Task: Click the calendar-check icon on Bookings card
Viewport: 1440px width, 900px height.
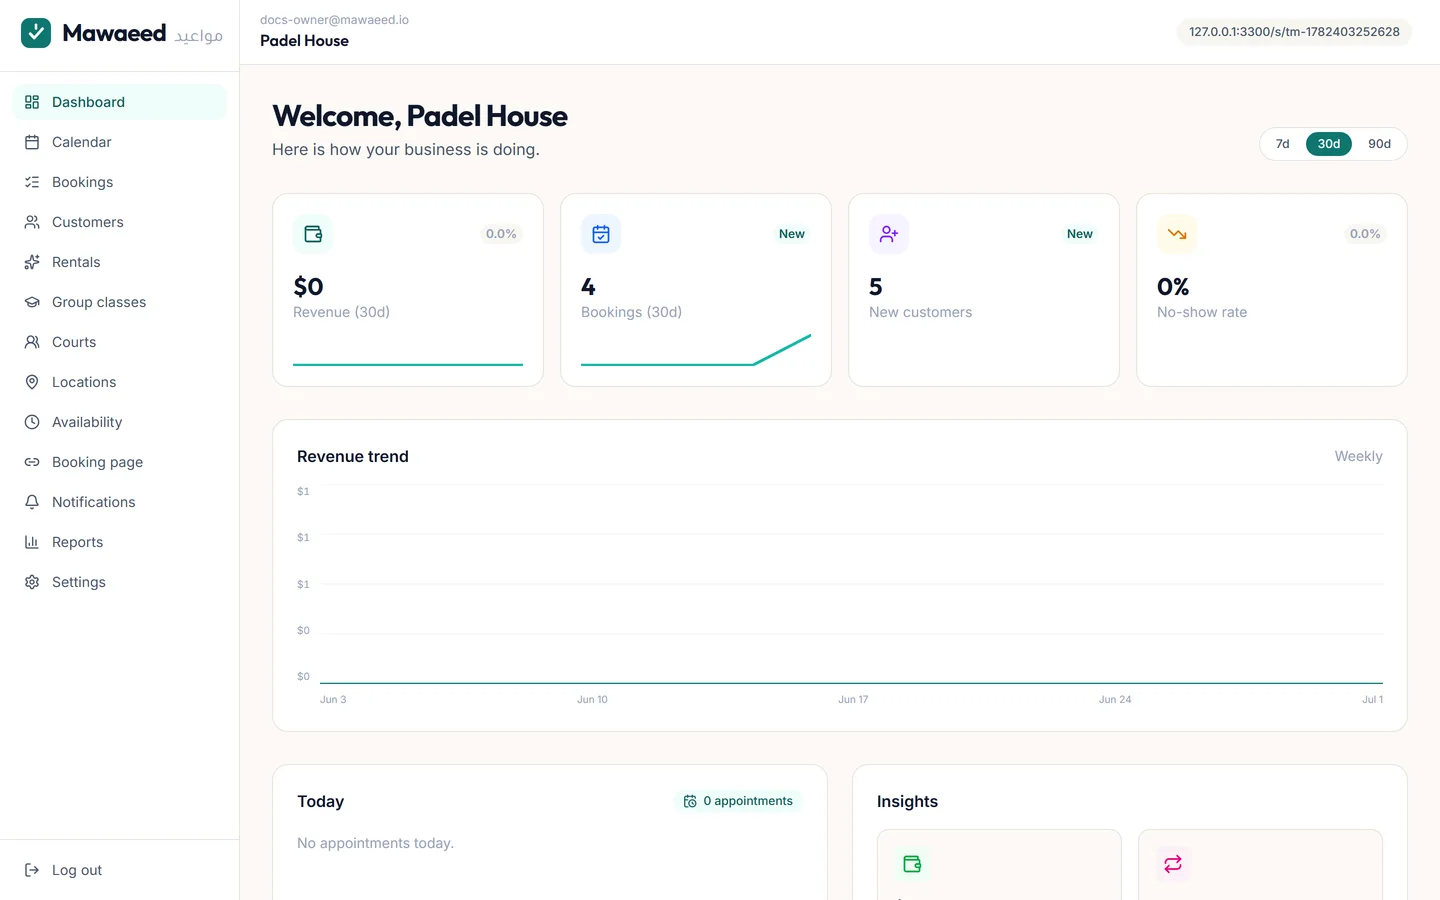Action: click(x=601, y=234)
